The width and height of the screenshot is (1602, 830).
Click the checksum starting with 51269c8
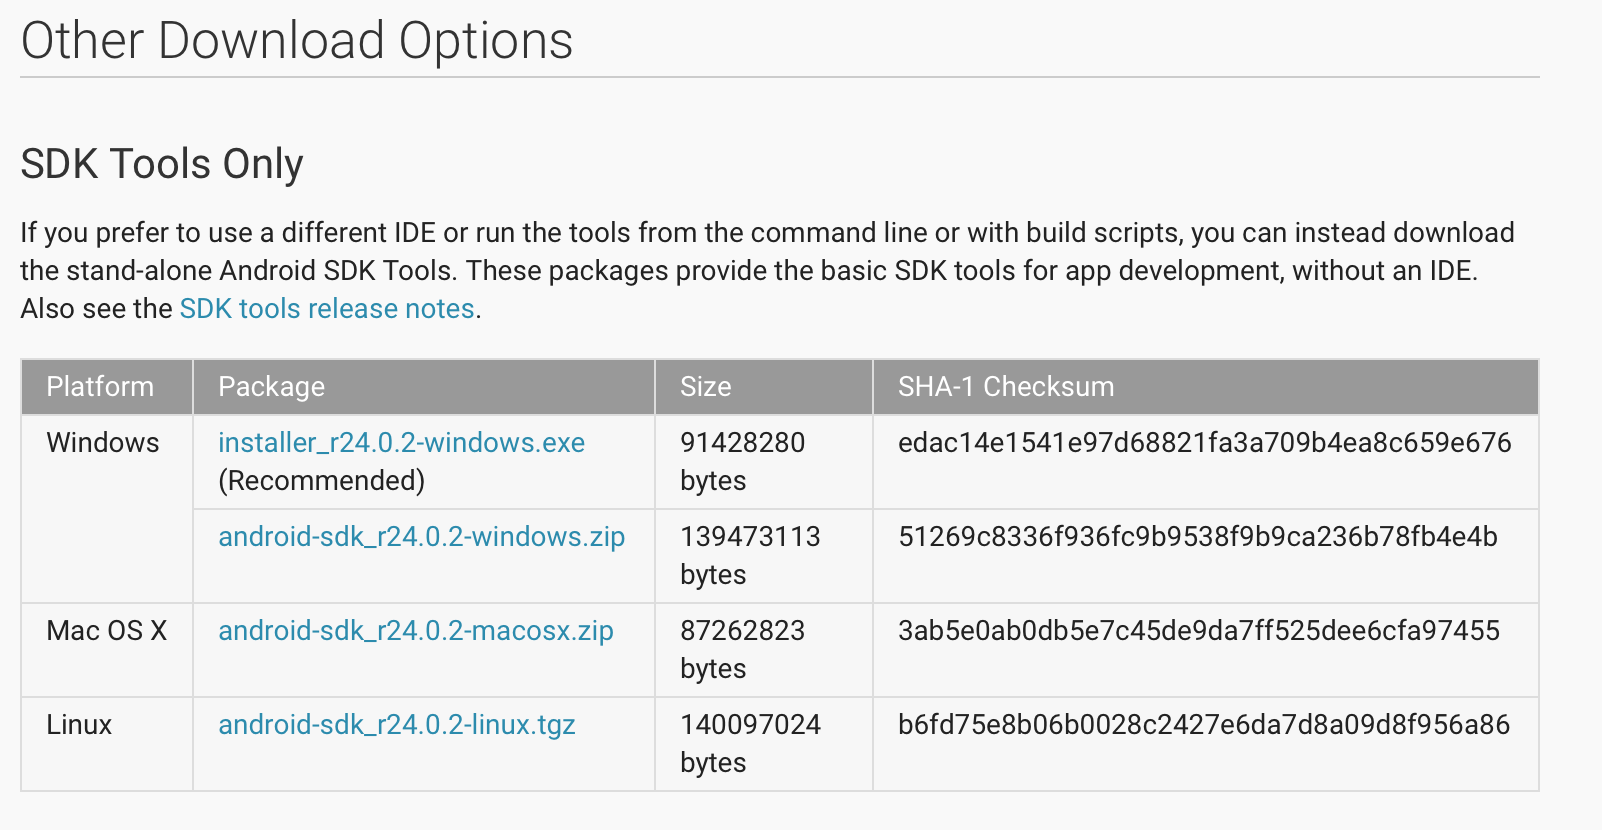1197,537
